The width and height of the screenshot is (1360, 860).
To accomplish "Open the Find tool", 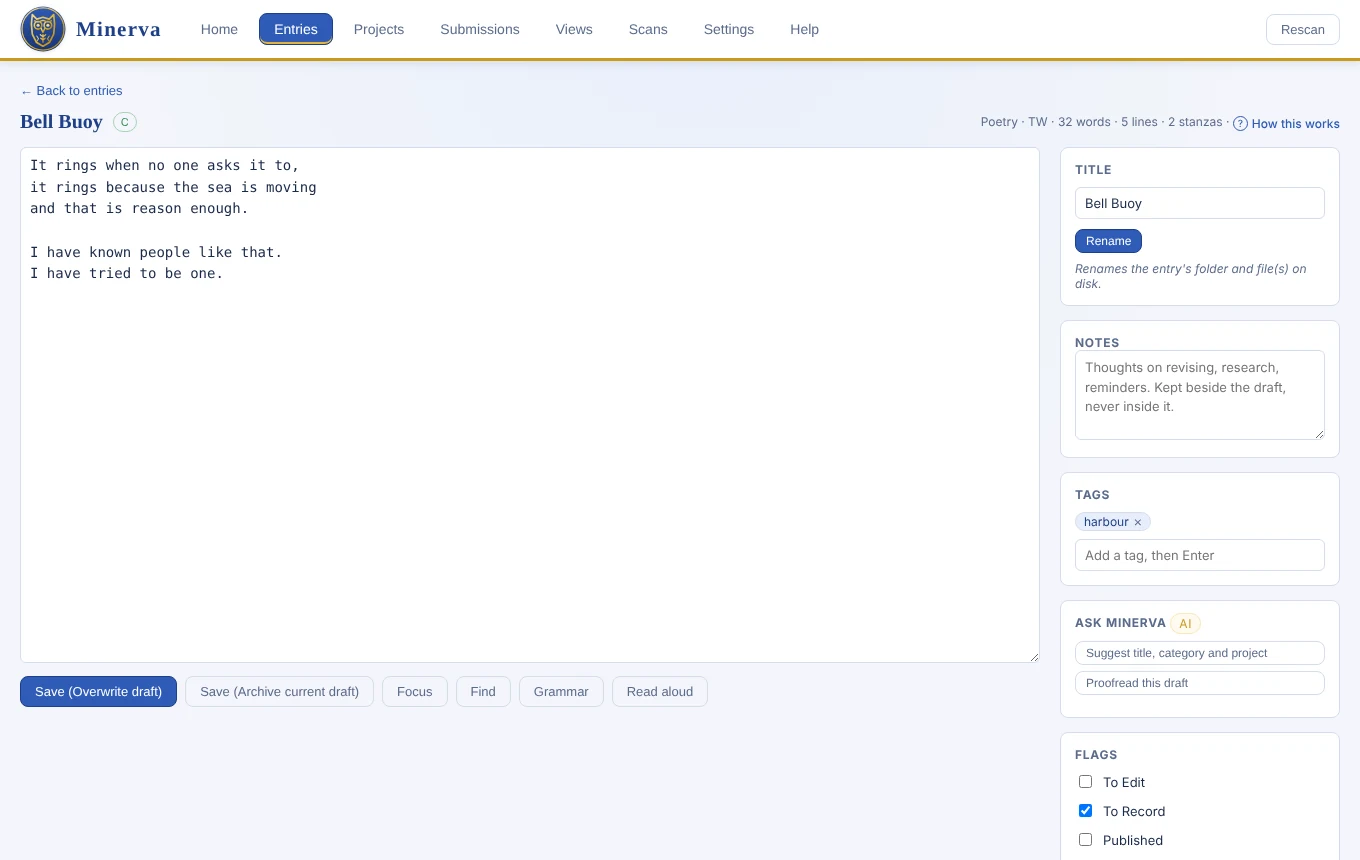I will pos(483,691).
